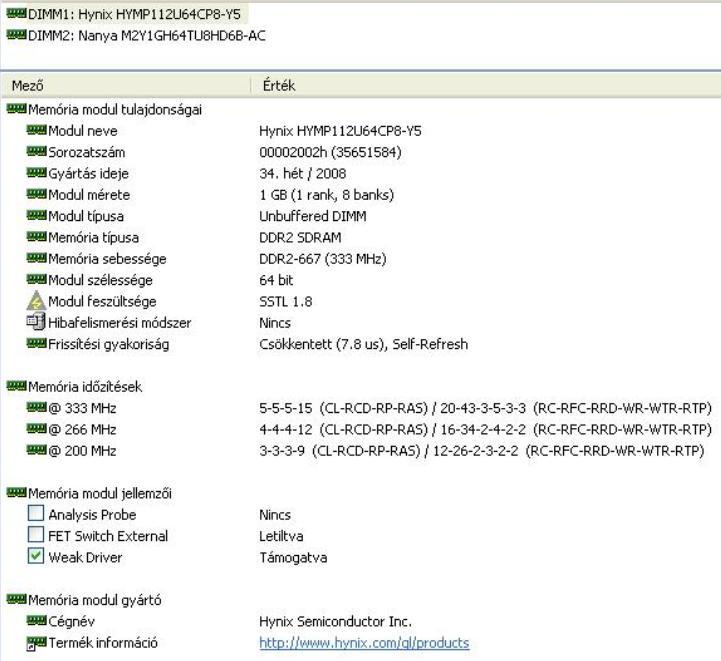Click the Sorozatszám row icon
The width and height of the screenshot is (721, 661).
(x=36, y=151)
